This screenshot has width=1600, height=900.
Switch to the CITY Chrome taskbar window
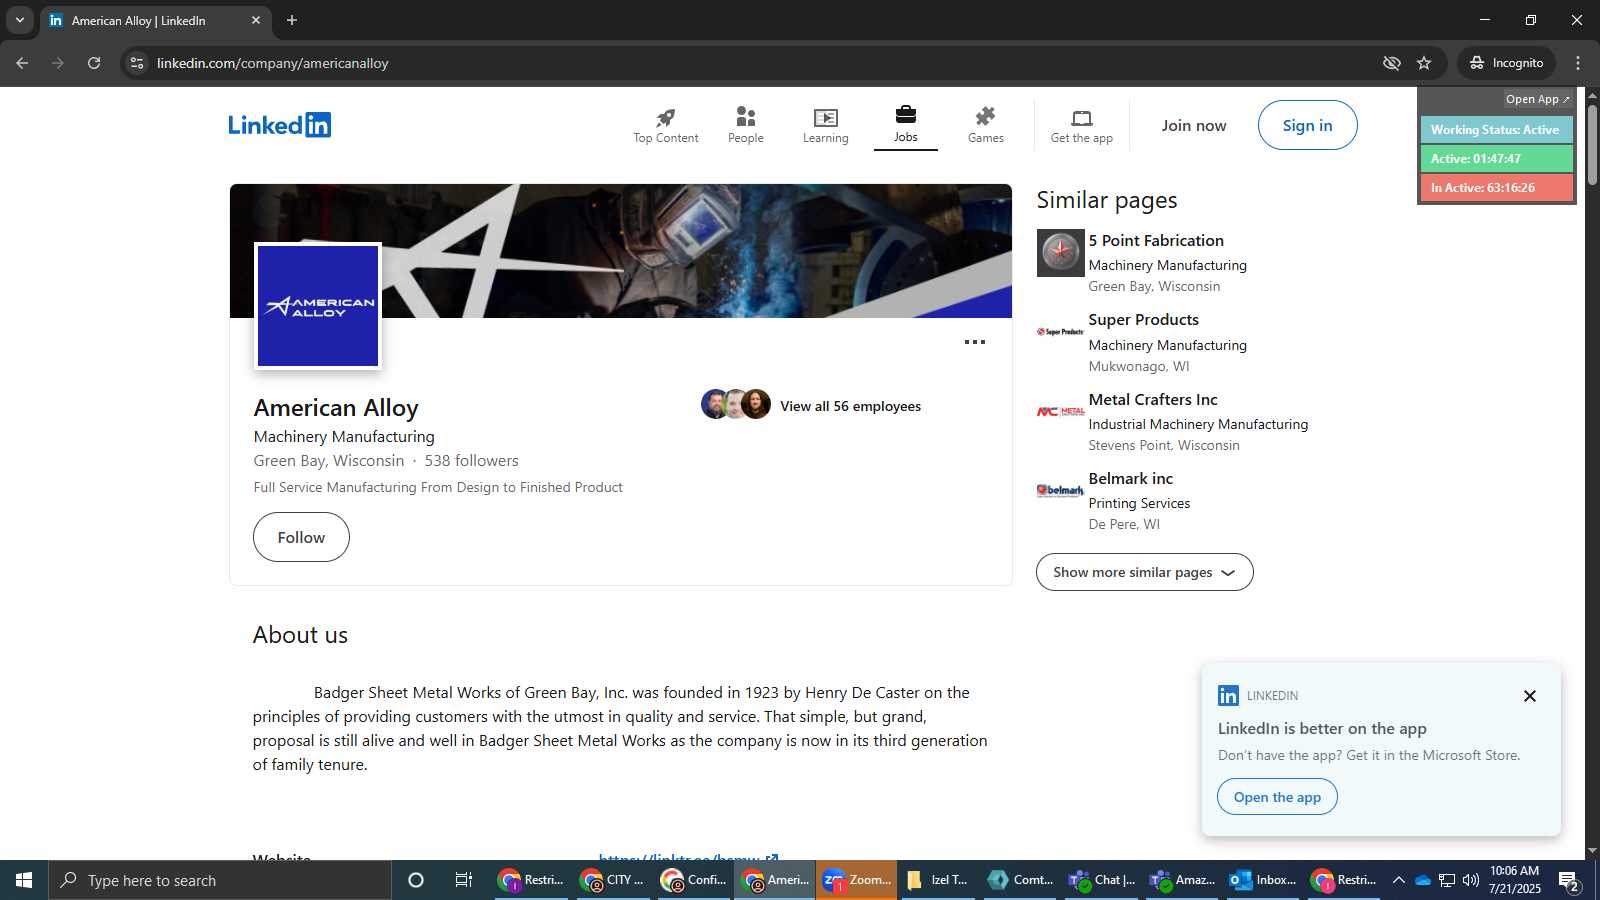click(612, 880)
